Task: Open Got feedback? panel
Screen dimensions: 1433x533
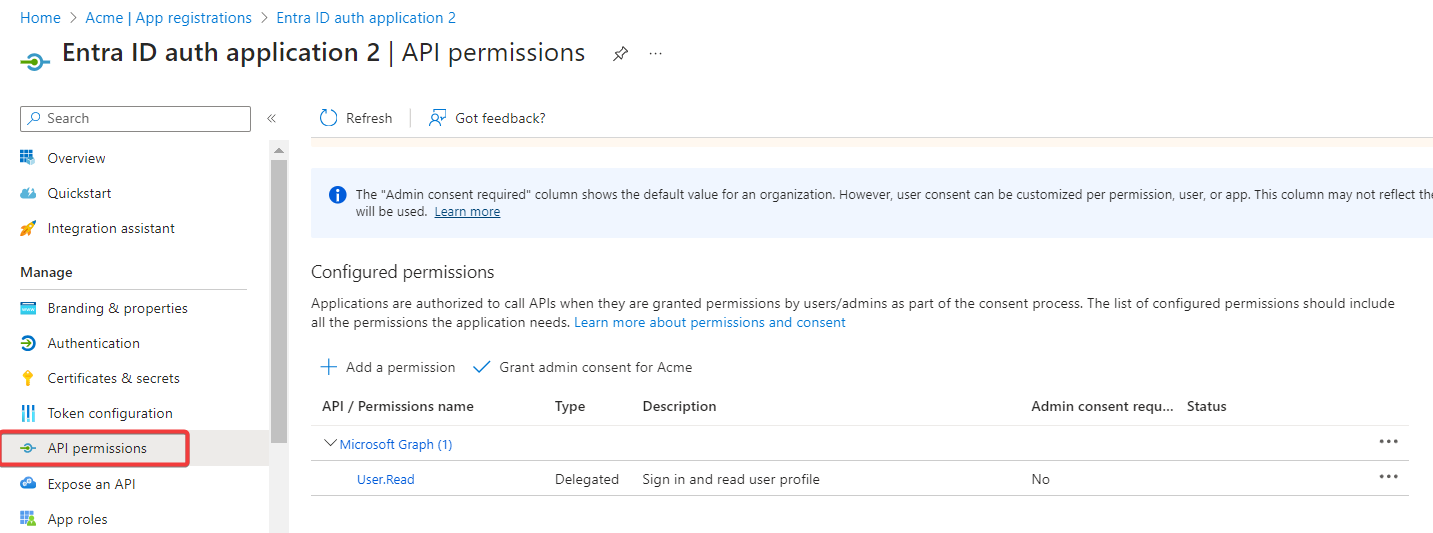Action: pyautogui.click(x=487, y=118)
